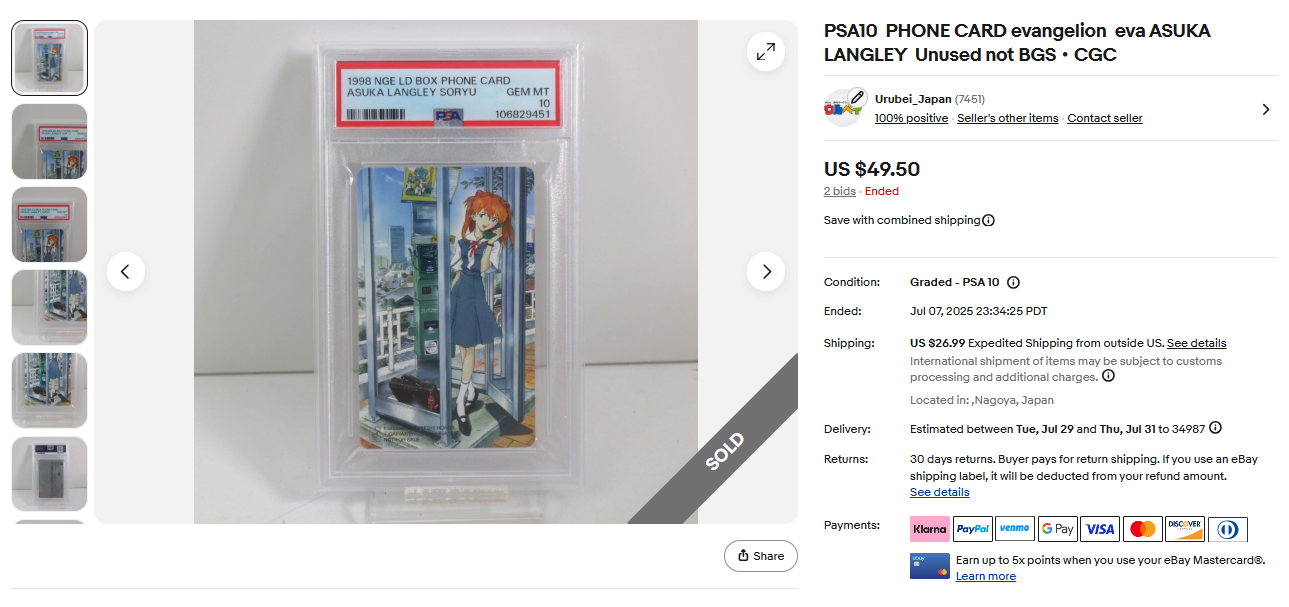Image resolution: width=1289 pixels, height=607 pixels.
Task: Expand seller details with the right chevron
Action: pos(1266,109)
